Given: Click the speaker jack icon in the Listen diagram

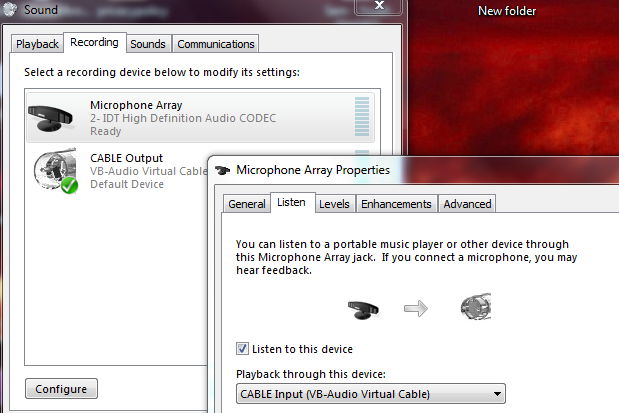Looking at the screenshot, I should pos(476,306).
